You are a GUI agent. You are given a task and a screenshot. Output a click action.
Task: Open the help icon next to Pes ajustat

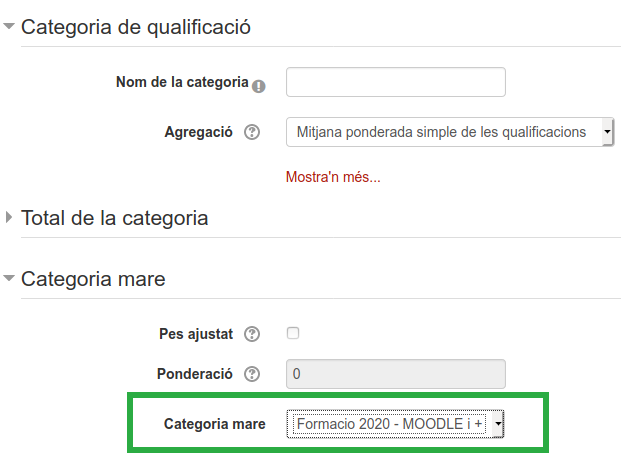tap(252, 333)
